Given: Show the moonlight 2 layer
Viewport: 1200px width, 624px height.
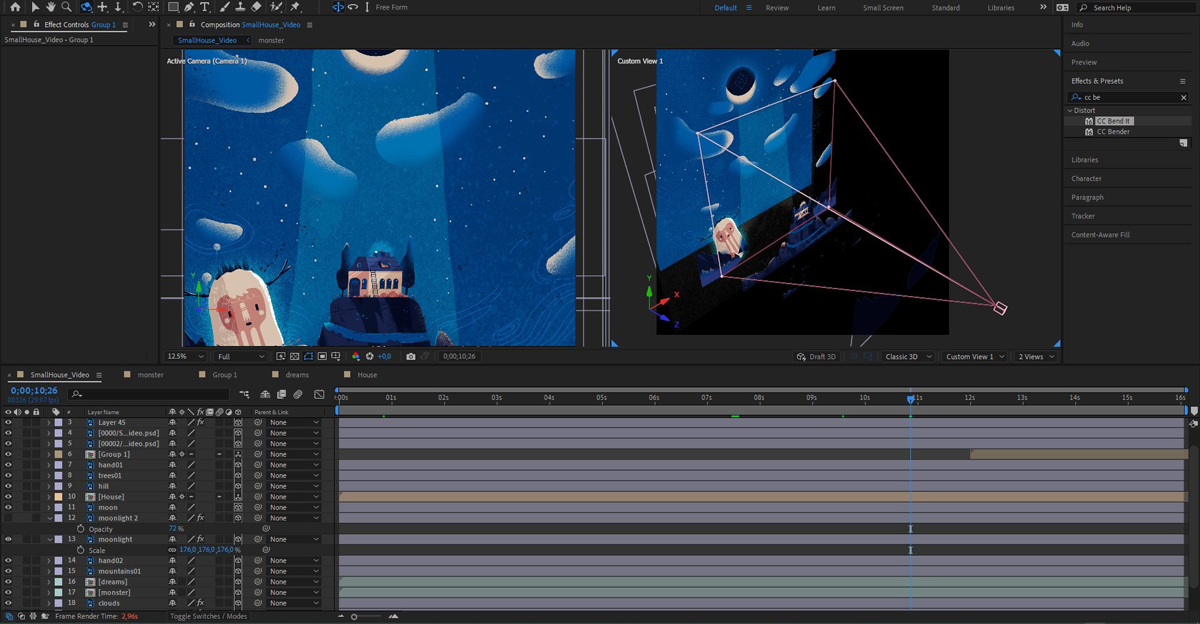Looking at the screenshot, I should (9, 518).
